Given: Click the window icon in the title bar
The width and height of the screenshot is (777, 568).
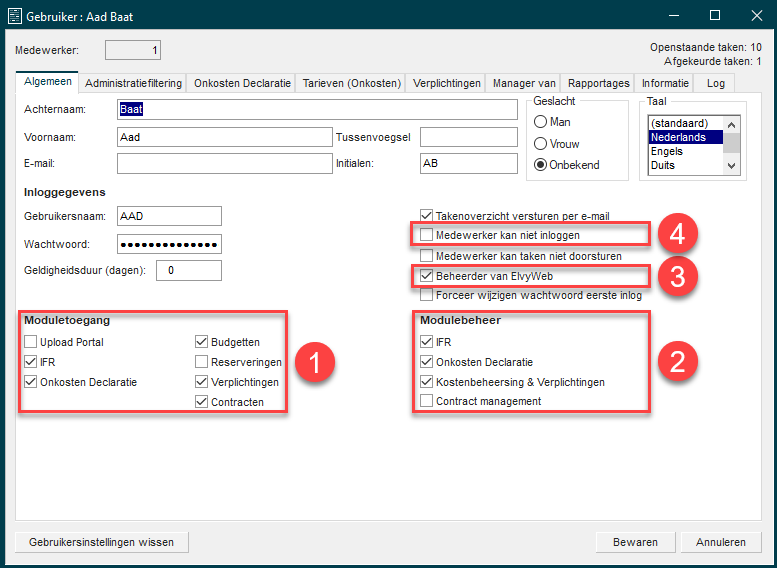Looking at the screenshot, I should [16, 16].
